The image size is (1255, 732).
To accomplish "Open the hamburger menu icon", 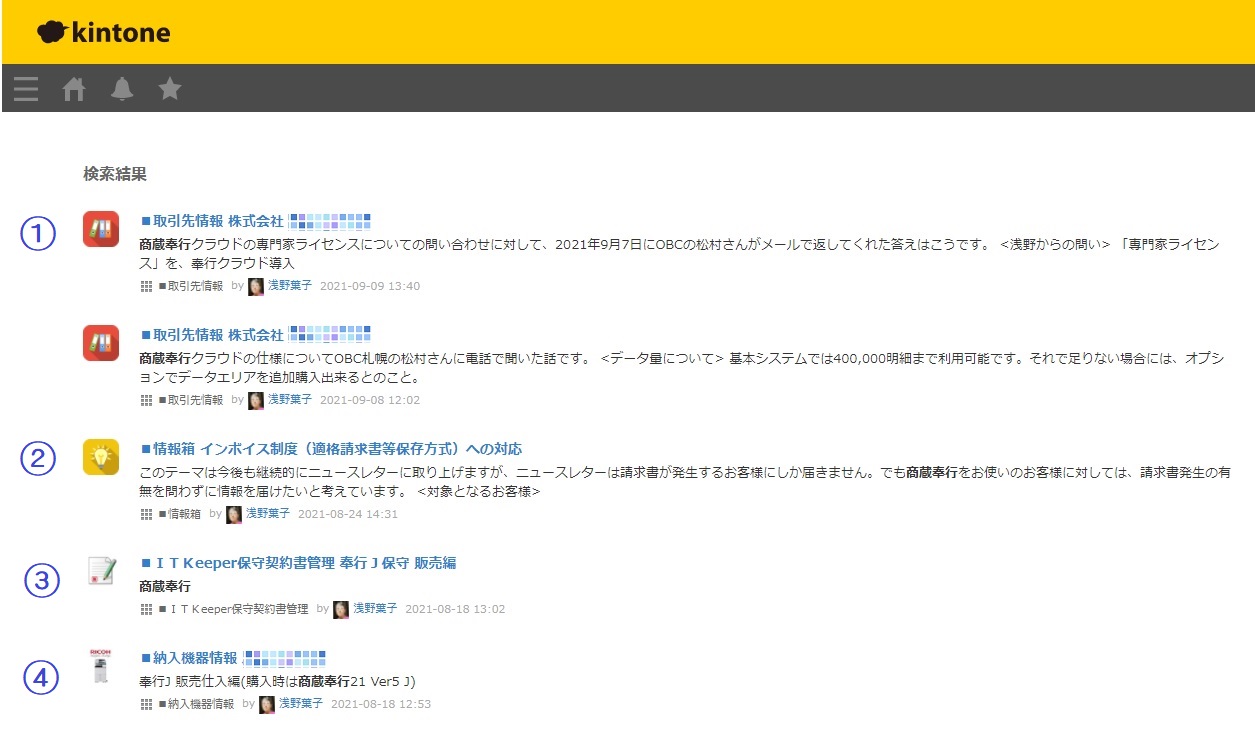I will (26, 90).
